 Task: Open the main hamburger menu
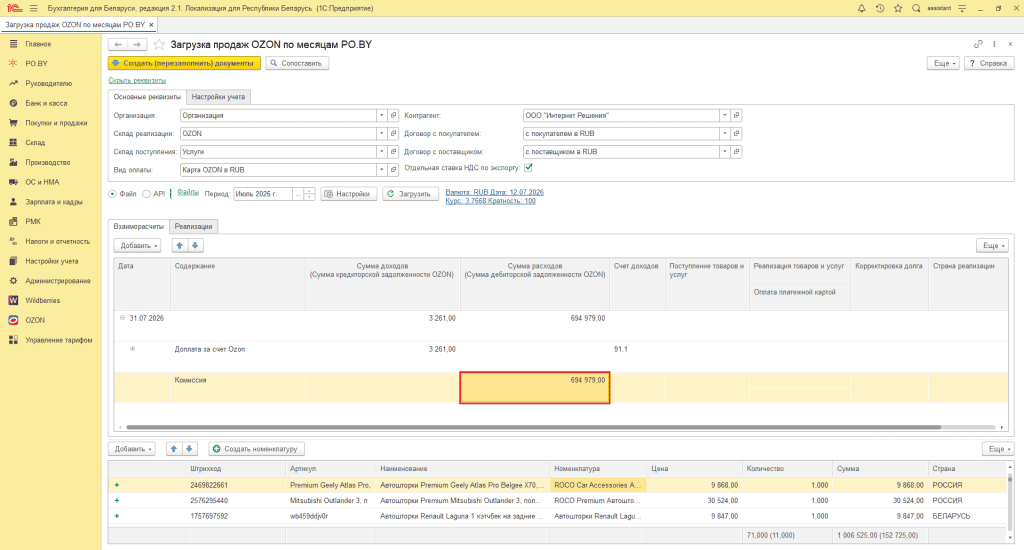coord(33,8)
